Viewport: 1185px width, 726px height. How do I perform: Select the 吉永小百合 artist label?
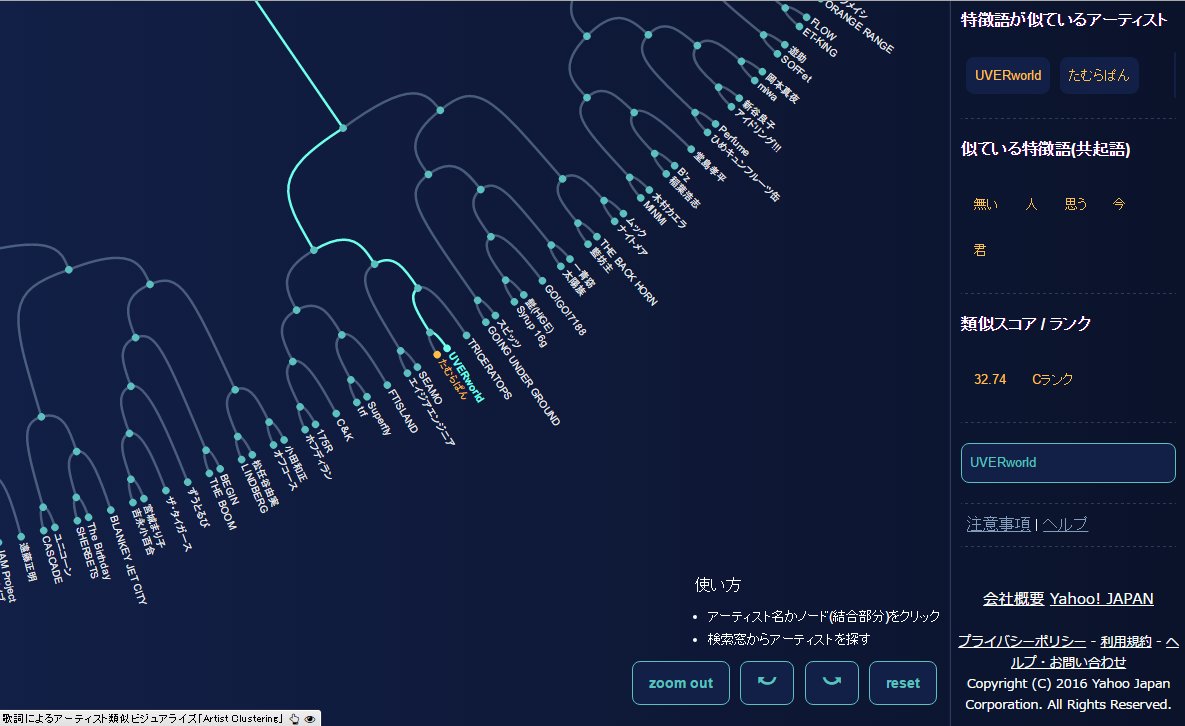coord(142,530)
